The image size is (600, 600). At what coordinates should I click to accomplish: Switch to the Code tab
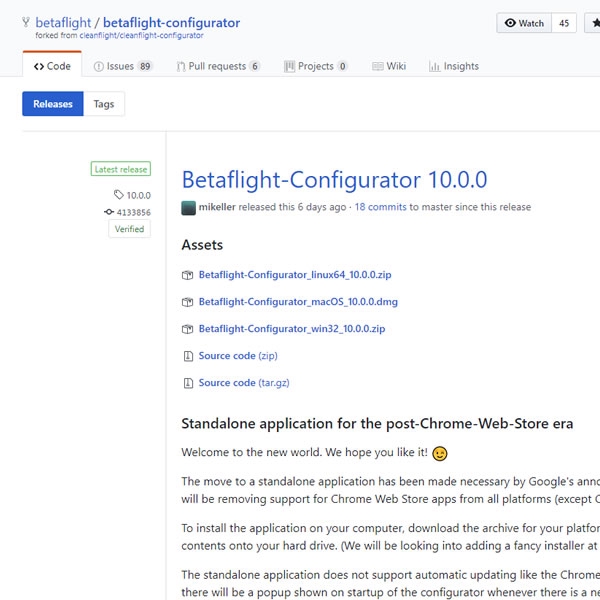click(52, 66)
